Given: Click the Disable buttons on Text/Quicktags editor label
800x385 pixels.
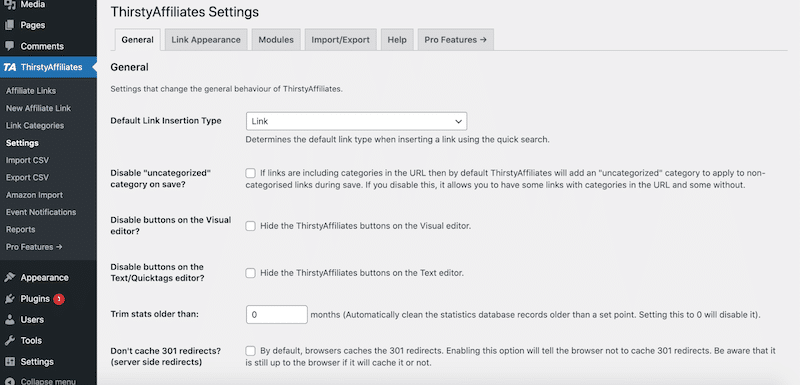Looking at the screenshot, I should point(157,272).
